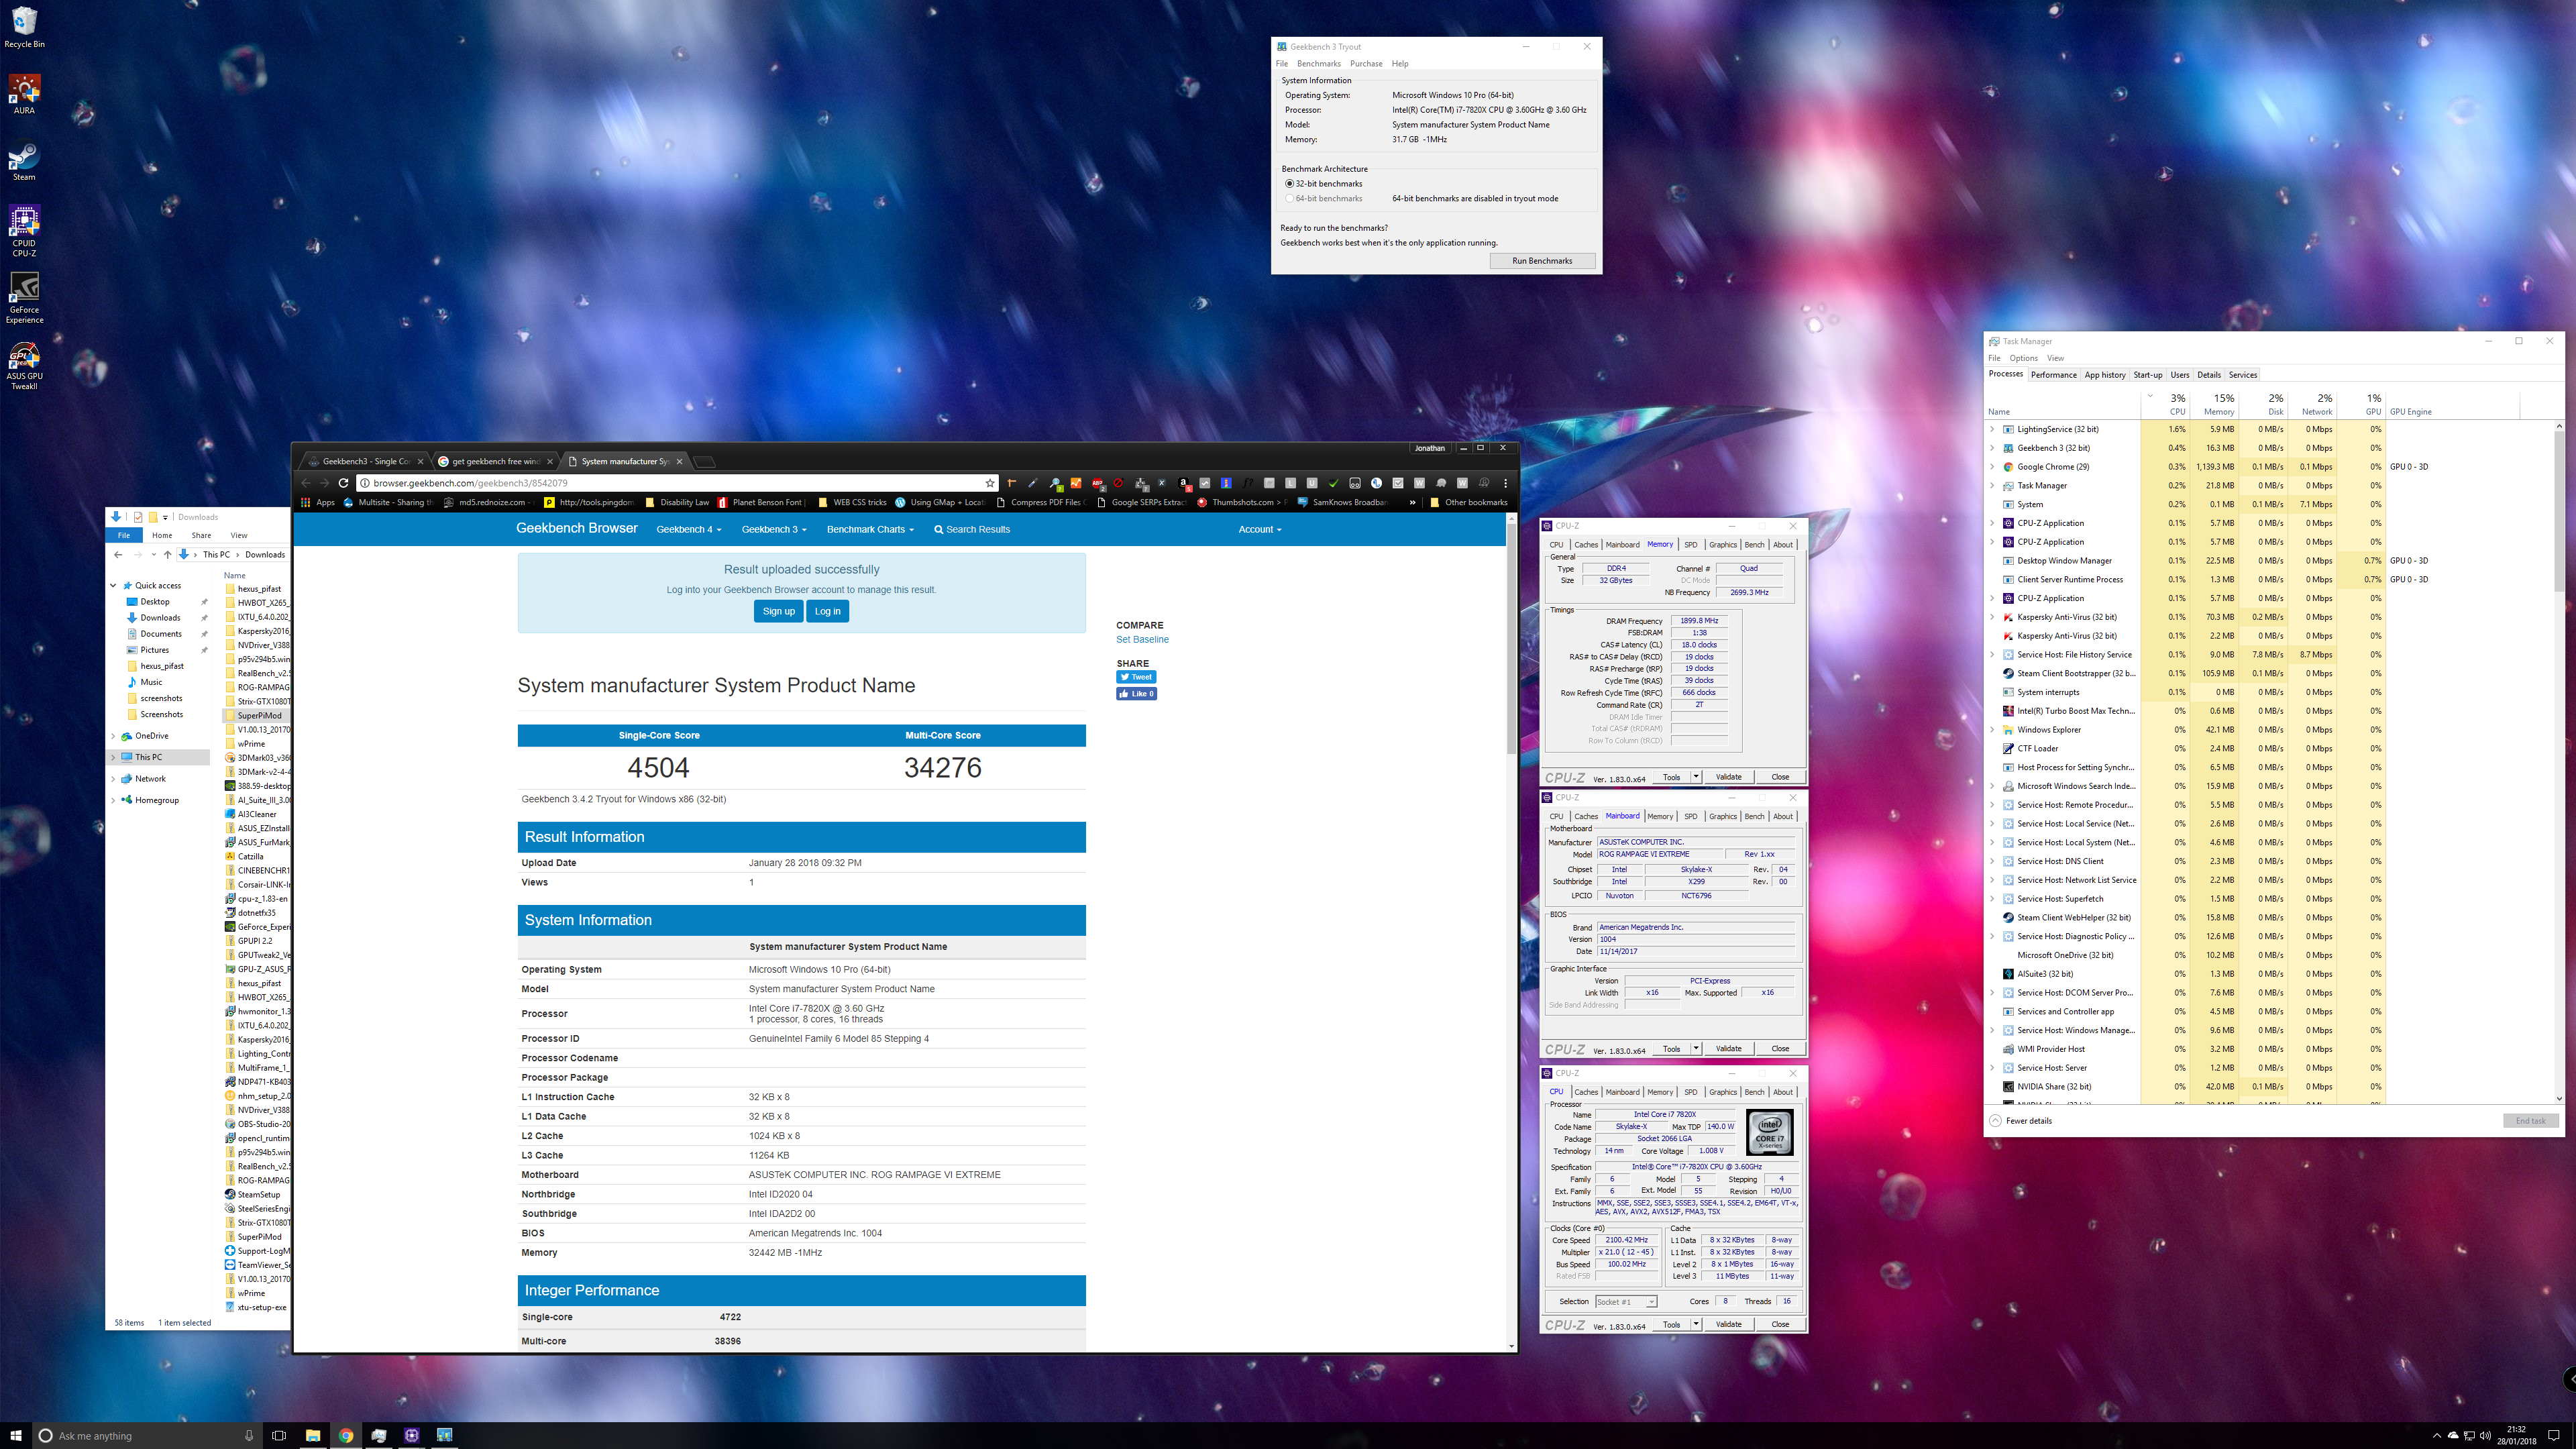Viewport: 2576px width, 1449px height.
Task: Click the CPU-Z taskbar icon
Action: 411,1435
